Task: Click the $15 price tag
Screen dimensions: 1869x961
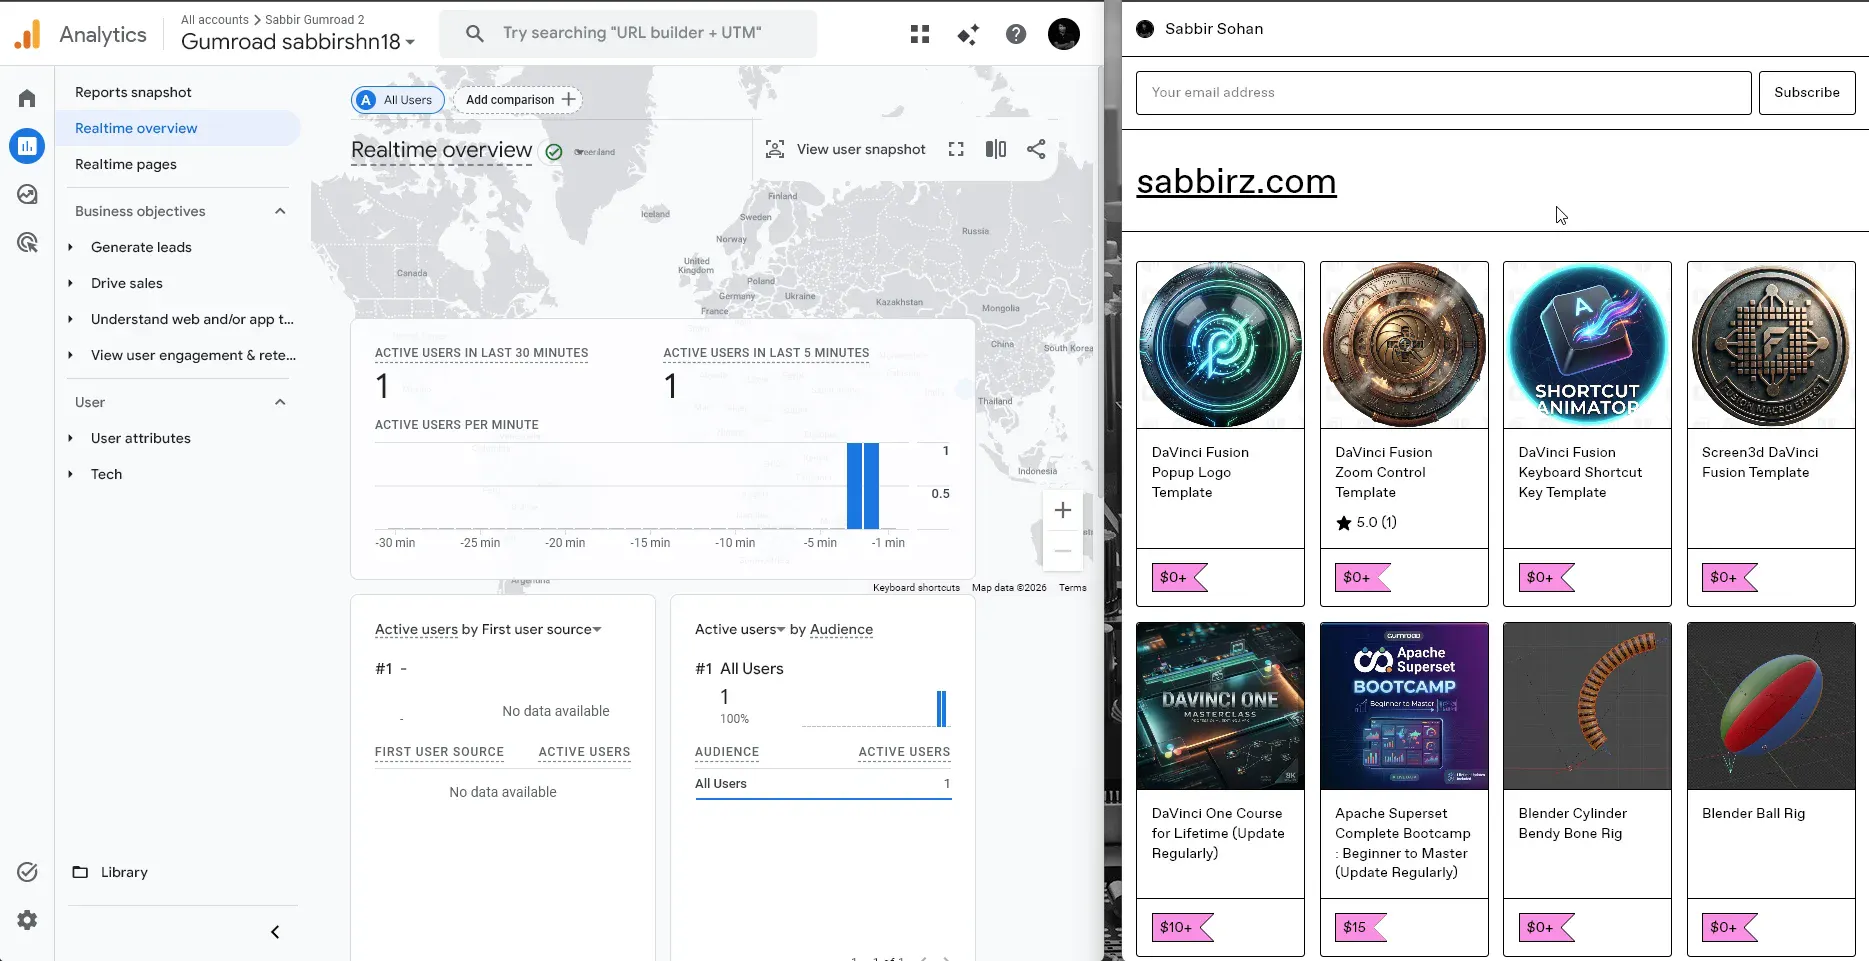Action: 1360,927
